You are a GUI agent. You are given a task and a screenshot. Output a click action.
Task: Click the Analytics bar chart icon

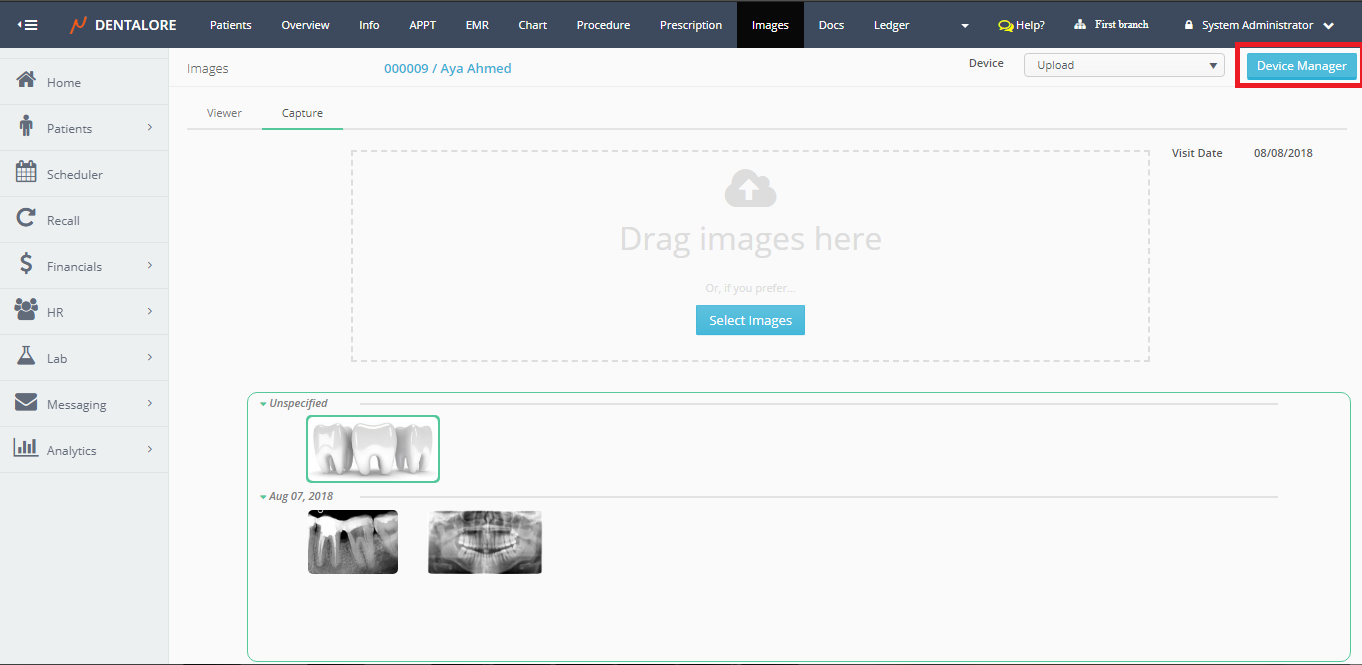26,448
